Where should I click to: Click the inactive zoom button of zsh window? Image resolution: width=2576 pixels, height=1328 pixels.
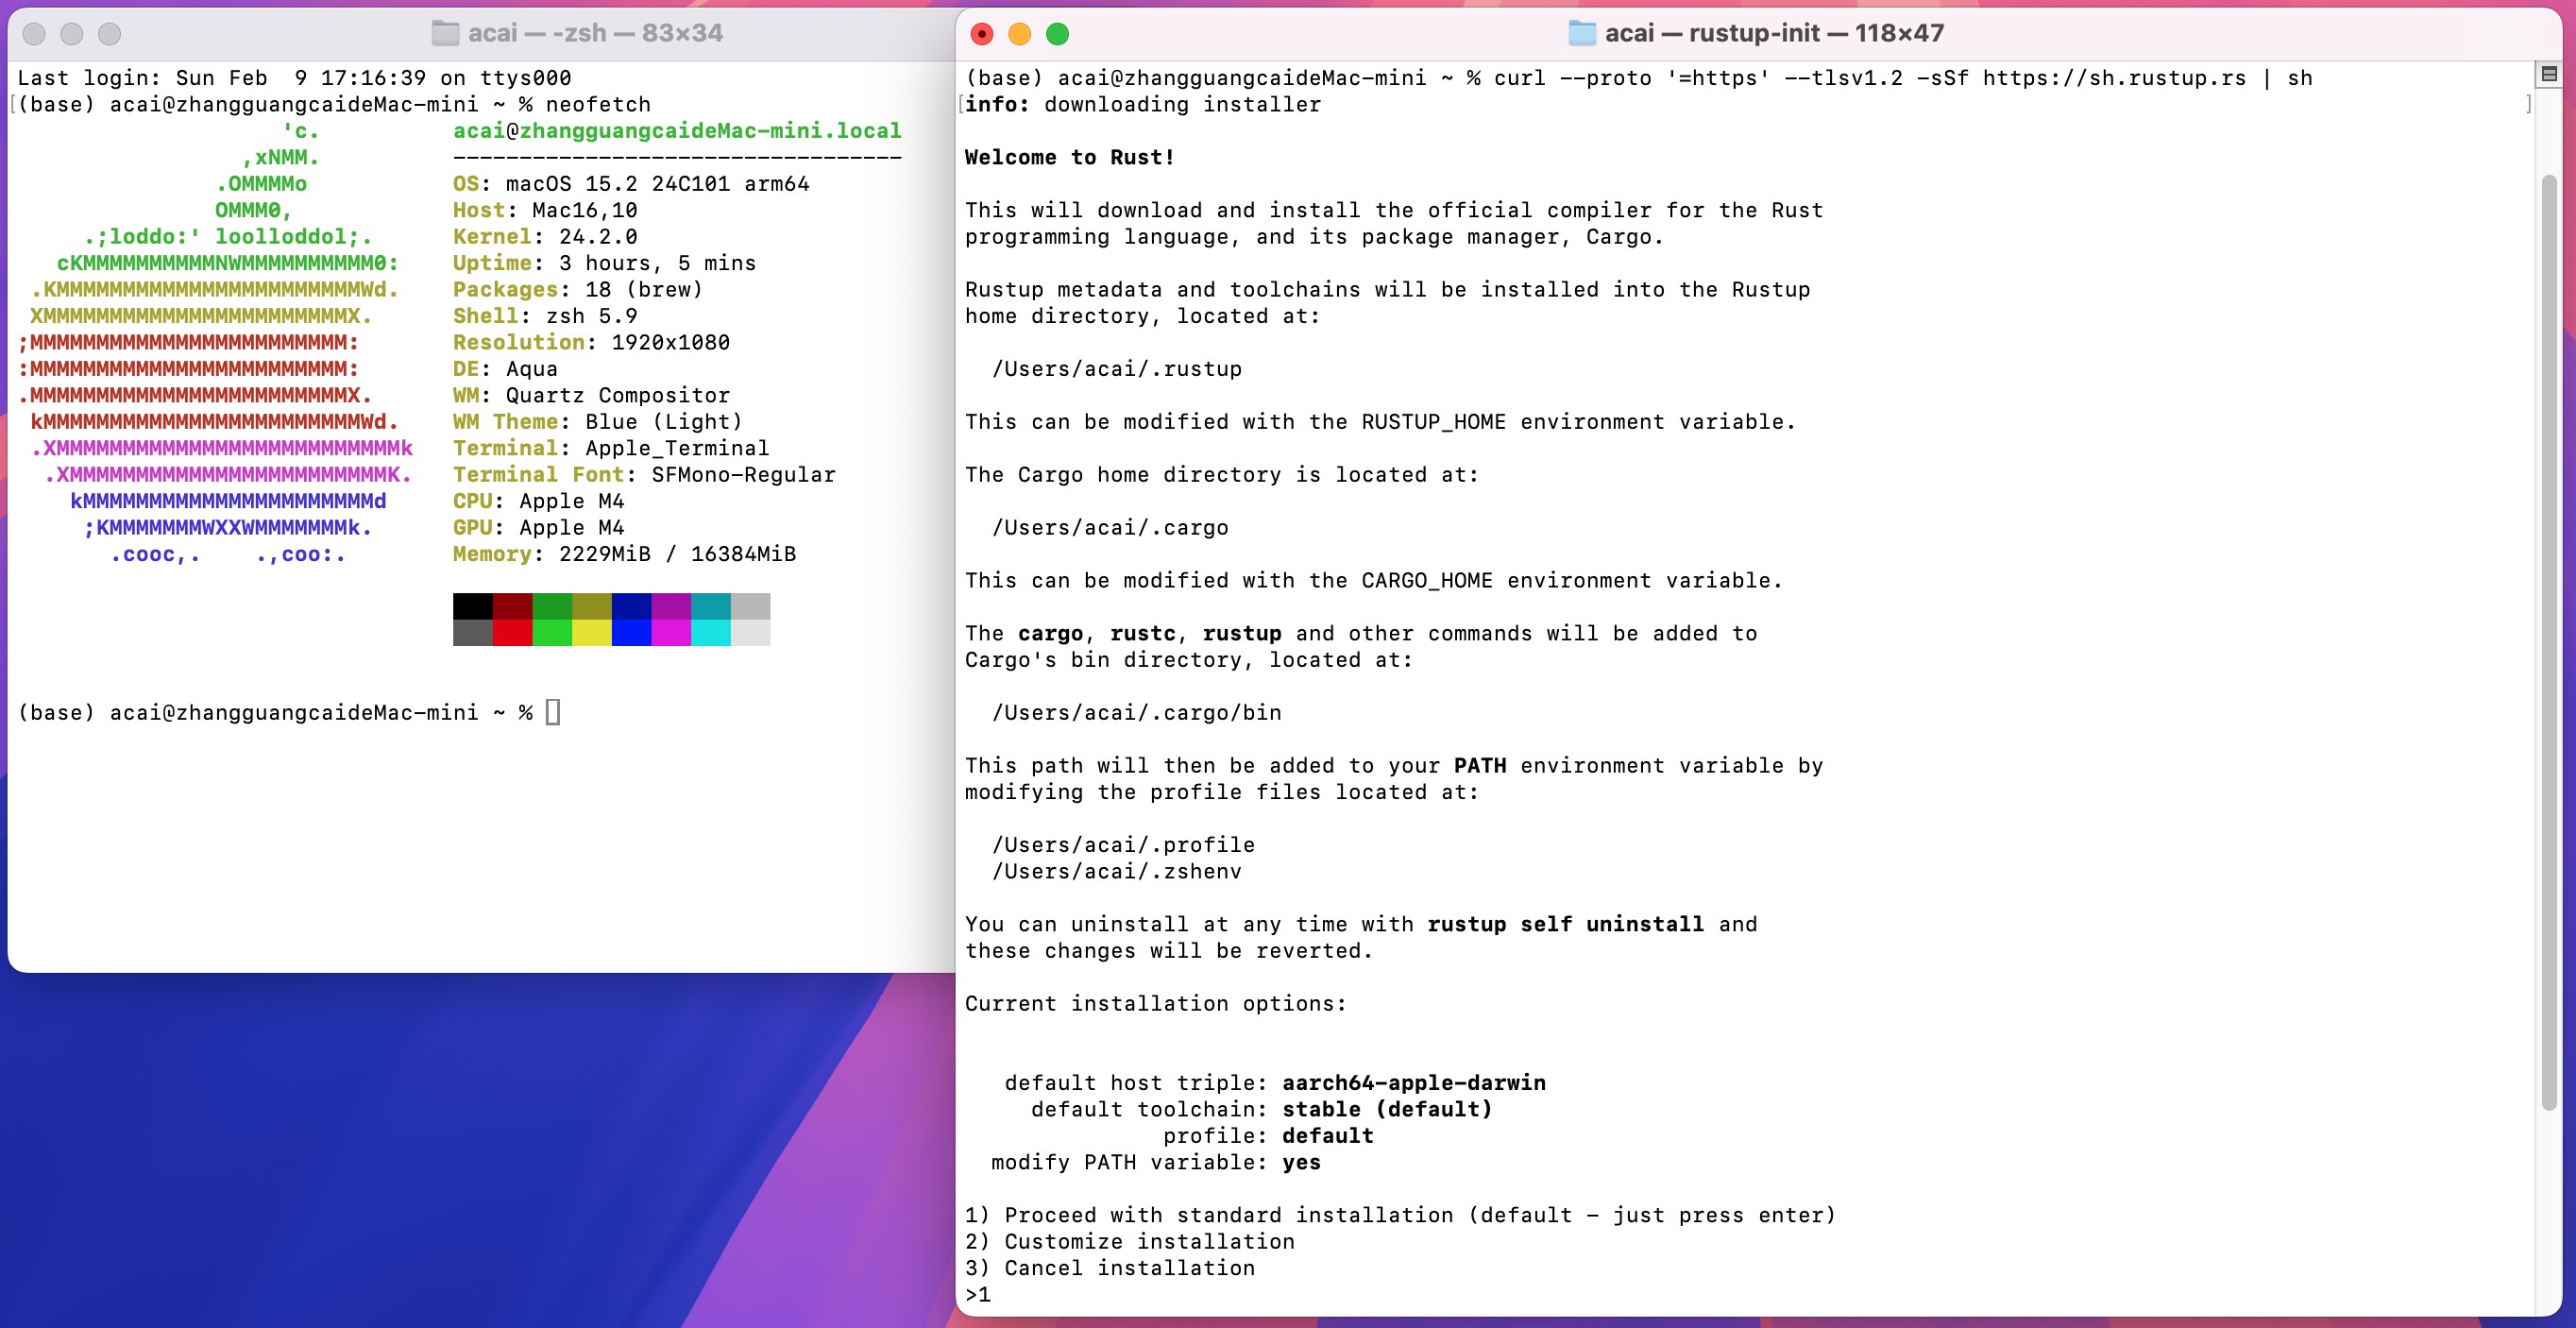(110, 34)
